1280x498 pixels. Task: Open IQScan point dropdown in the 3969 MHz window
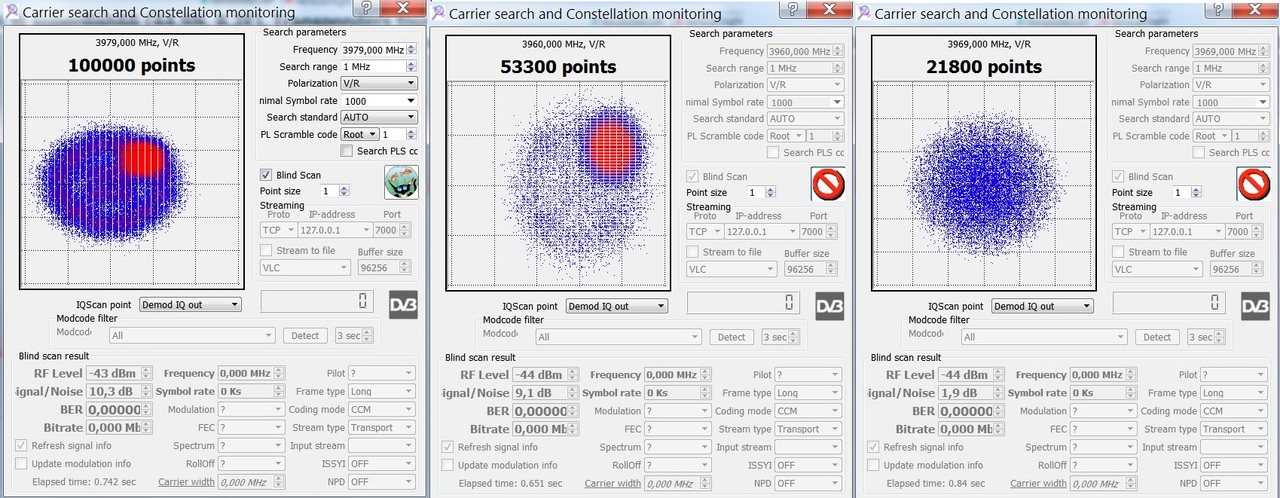(x=1042, y=306)
